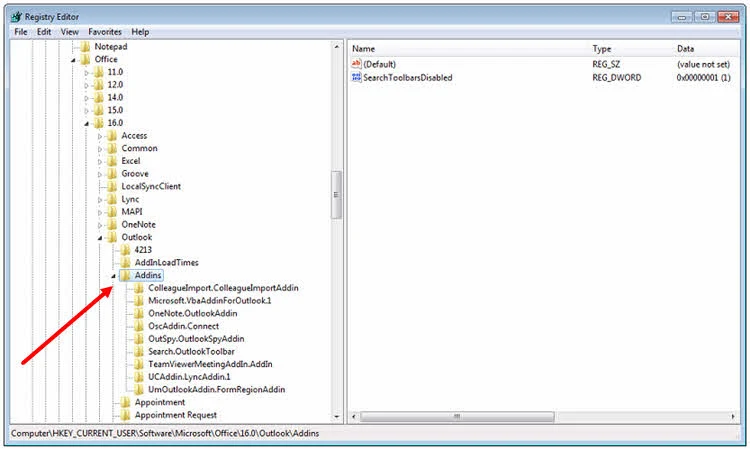Click the Outlook folder icon

112,237
